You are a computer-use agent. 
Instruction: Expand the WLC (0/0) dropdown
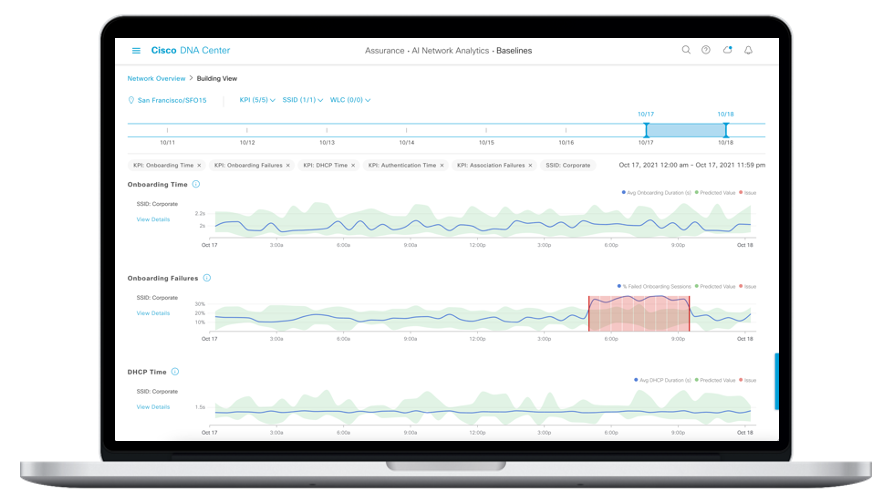350,100
